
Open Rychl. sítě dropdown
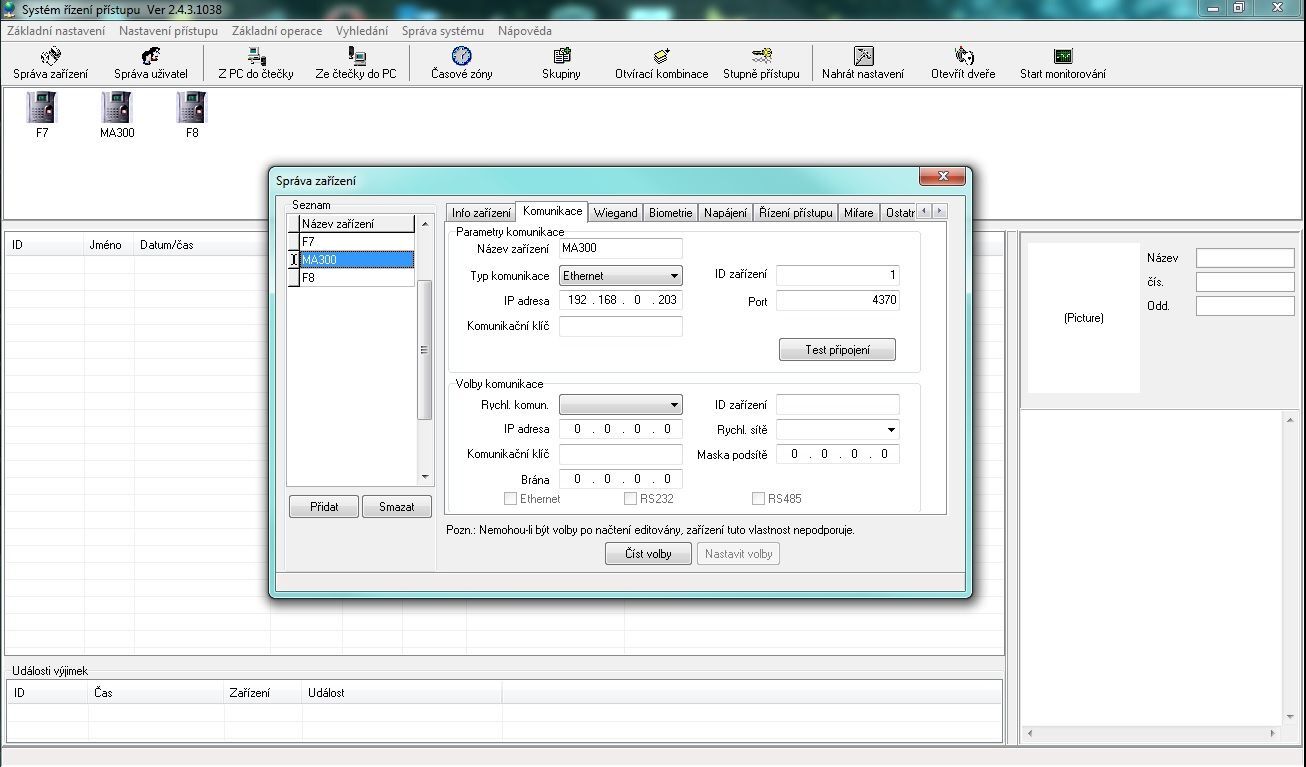[x=838, y=430]
